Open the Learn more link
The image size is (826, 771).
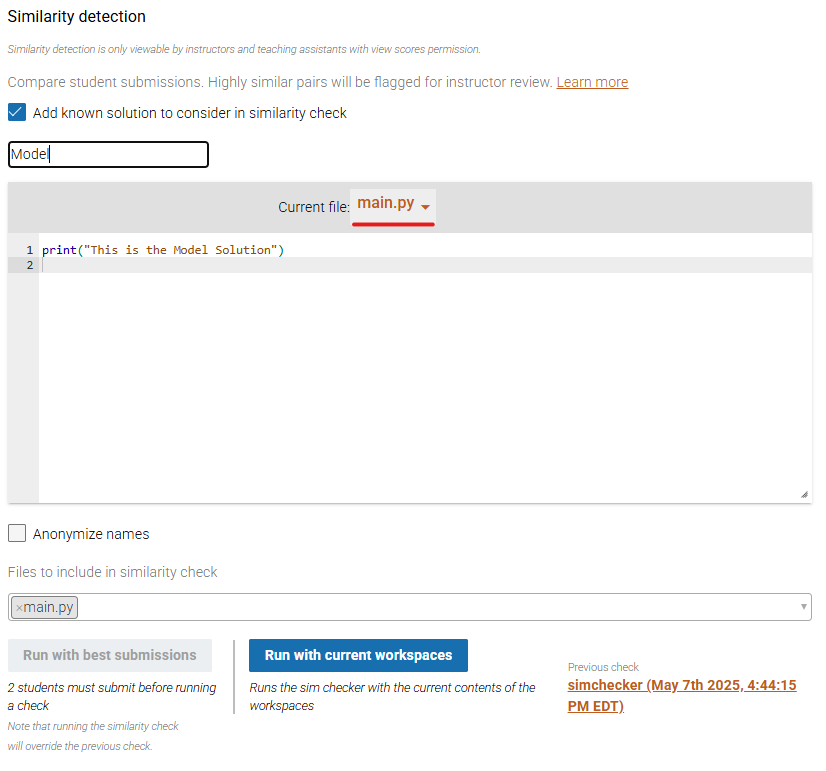(592, 82)
